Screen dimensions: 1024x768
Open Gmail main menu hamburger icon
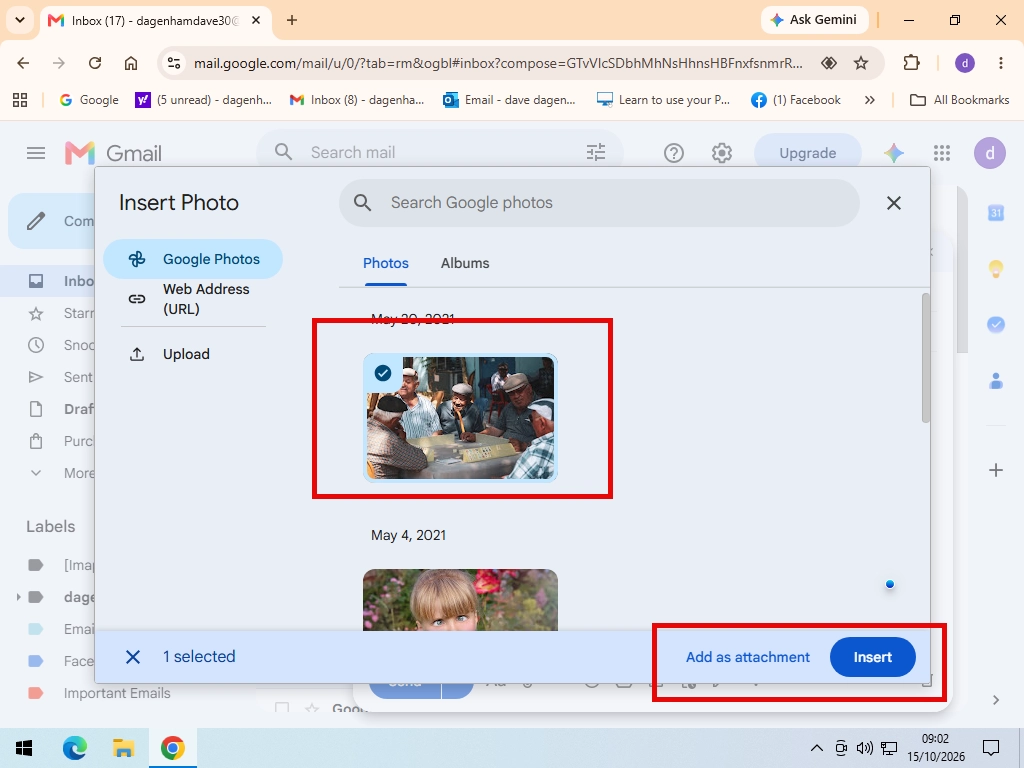click(36, 153)
